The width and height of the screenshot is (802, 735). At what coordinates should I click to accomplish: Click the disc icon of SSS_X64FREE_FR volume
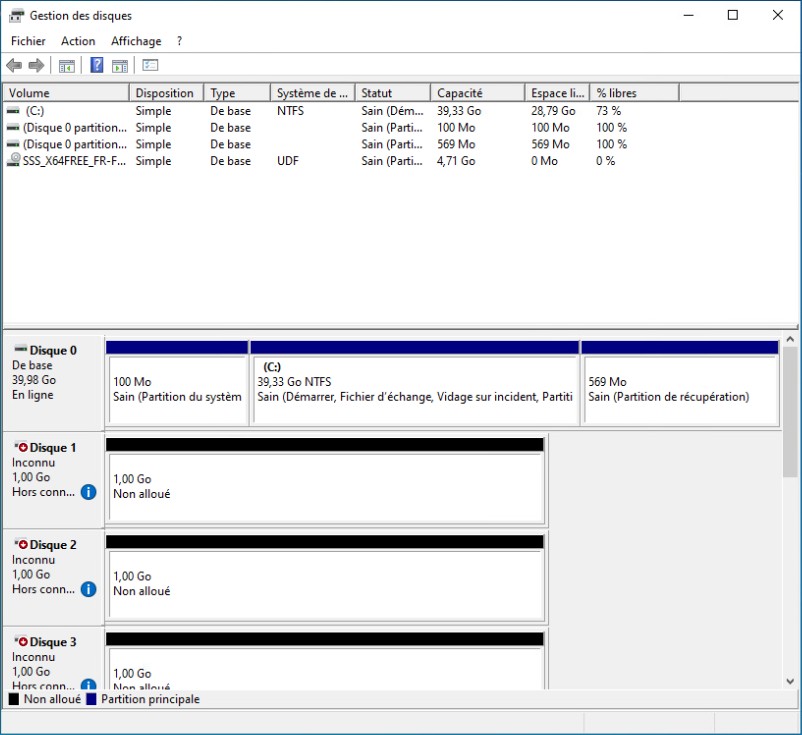click(14, 160)
